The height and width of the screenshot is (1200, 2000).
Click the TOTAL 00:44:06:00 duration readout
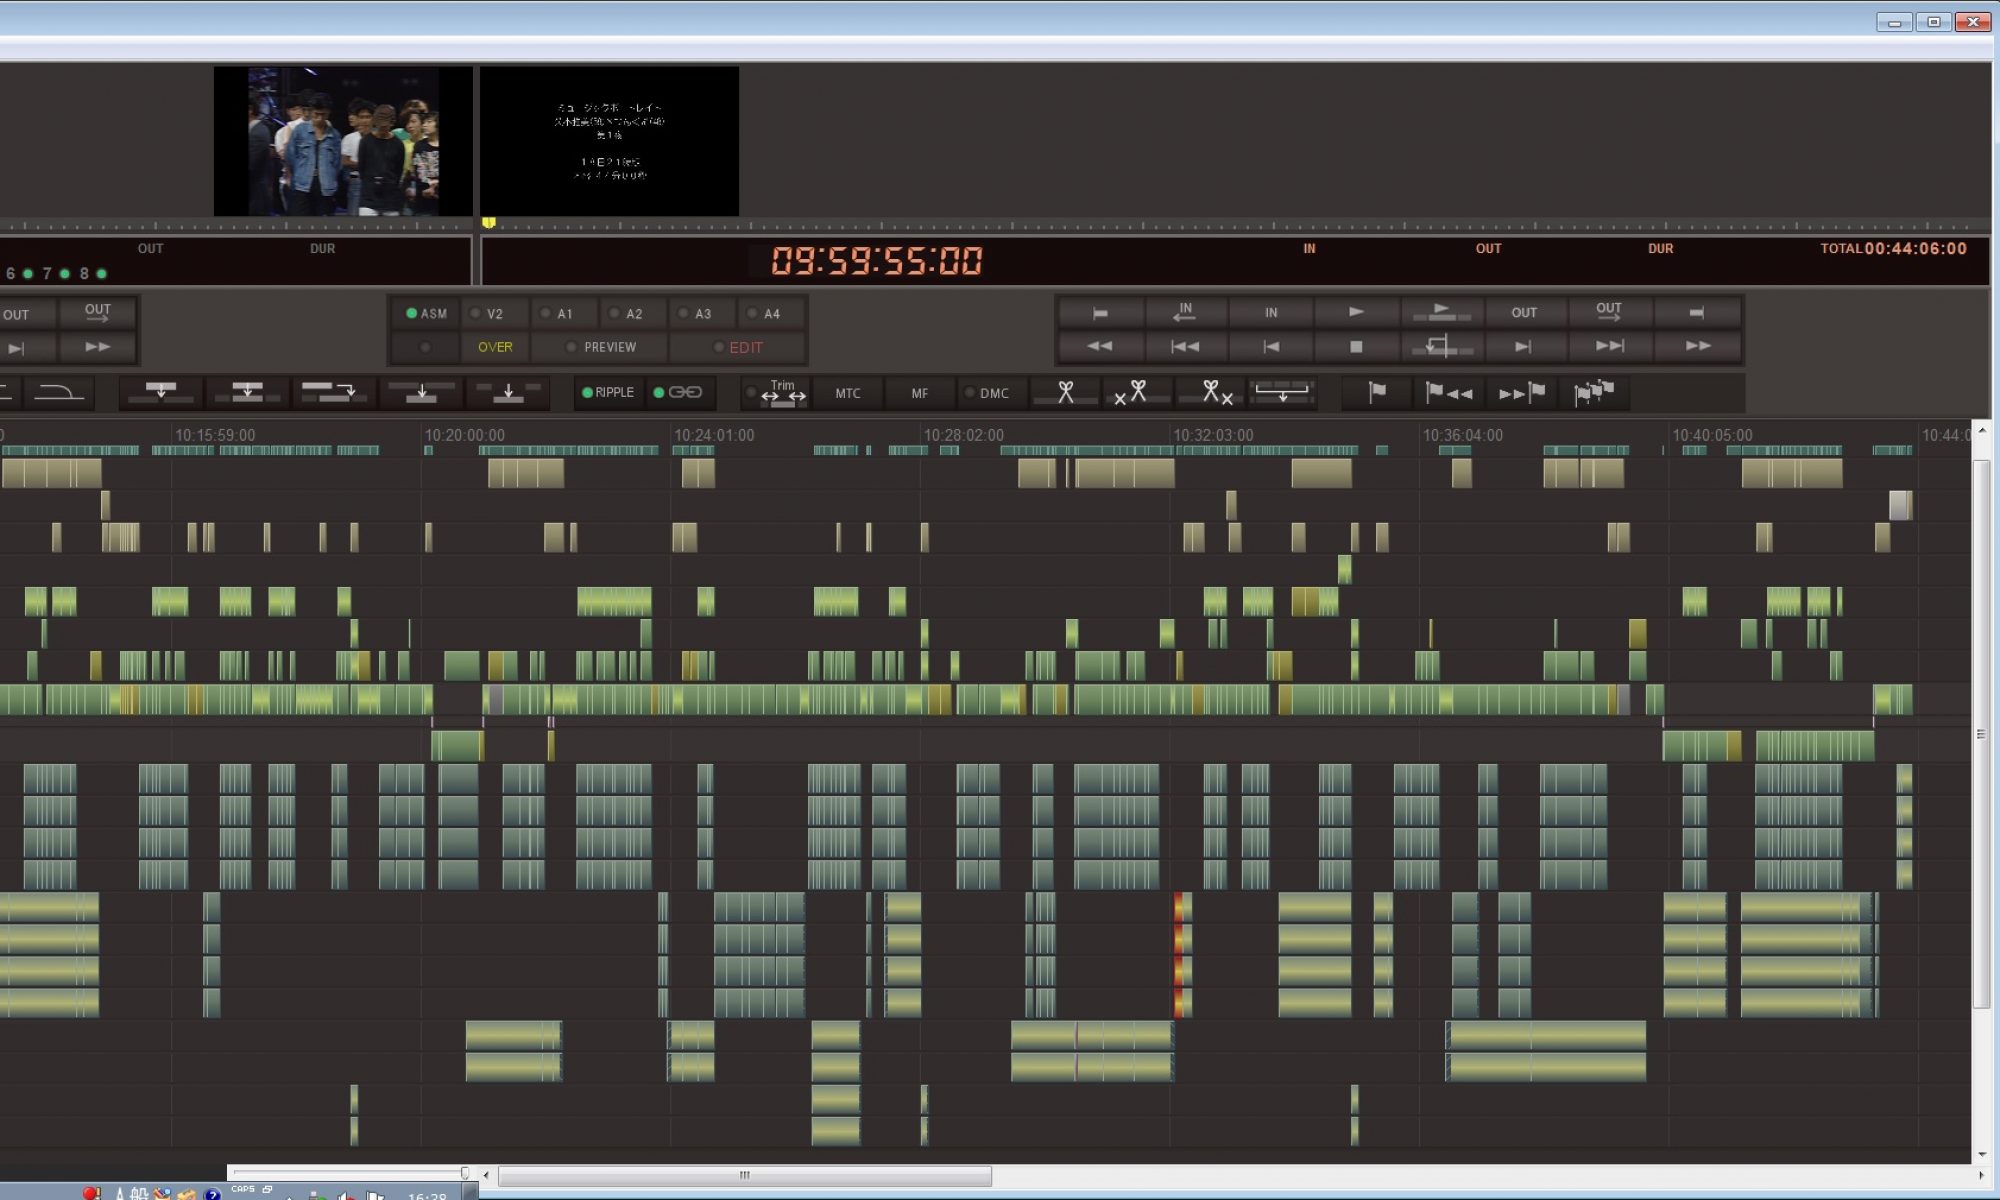pyautogui.click(x=1893, y=248)
